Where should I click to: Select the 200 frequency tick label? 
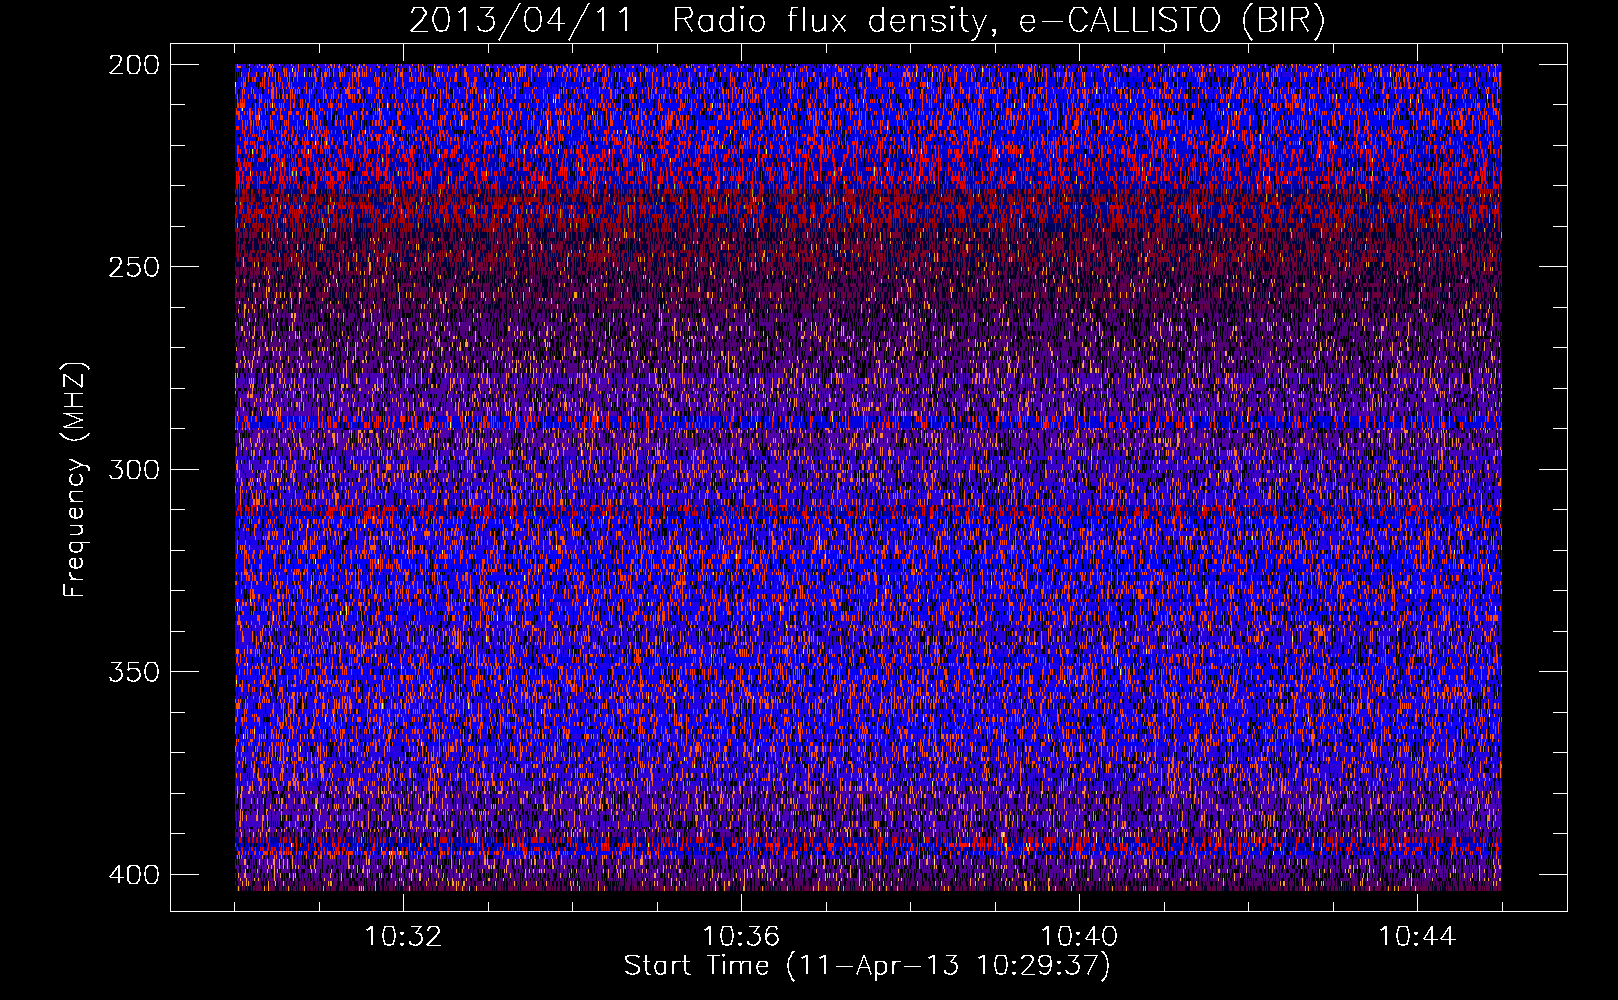pos(134,65)
